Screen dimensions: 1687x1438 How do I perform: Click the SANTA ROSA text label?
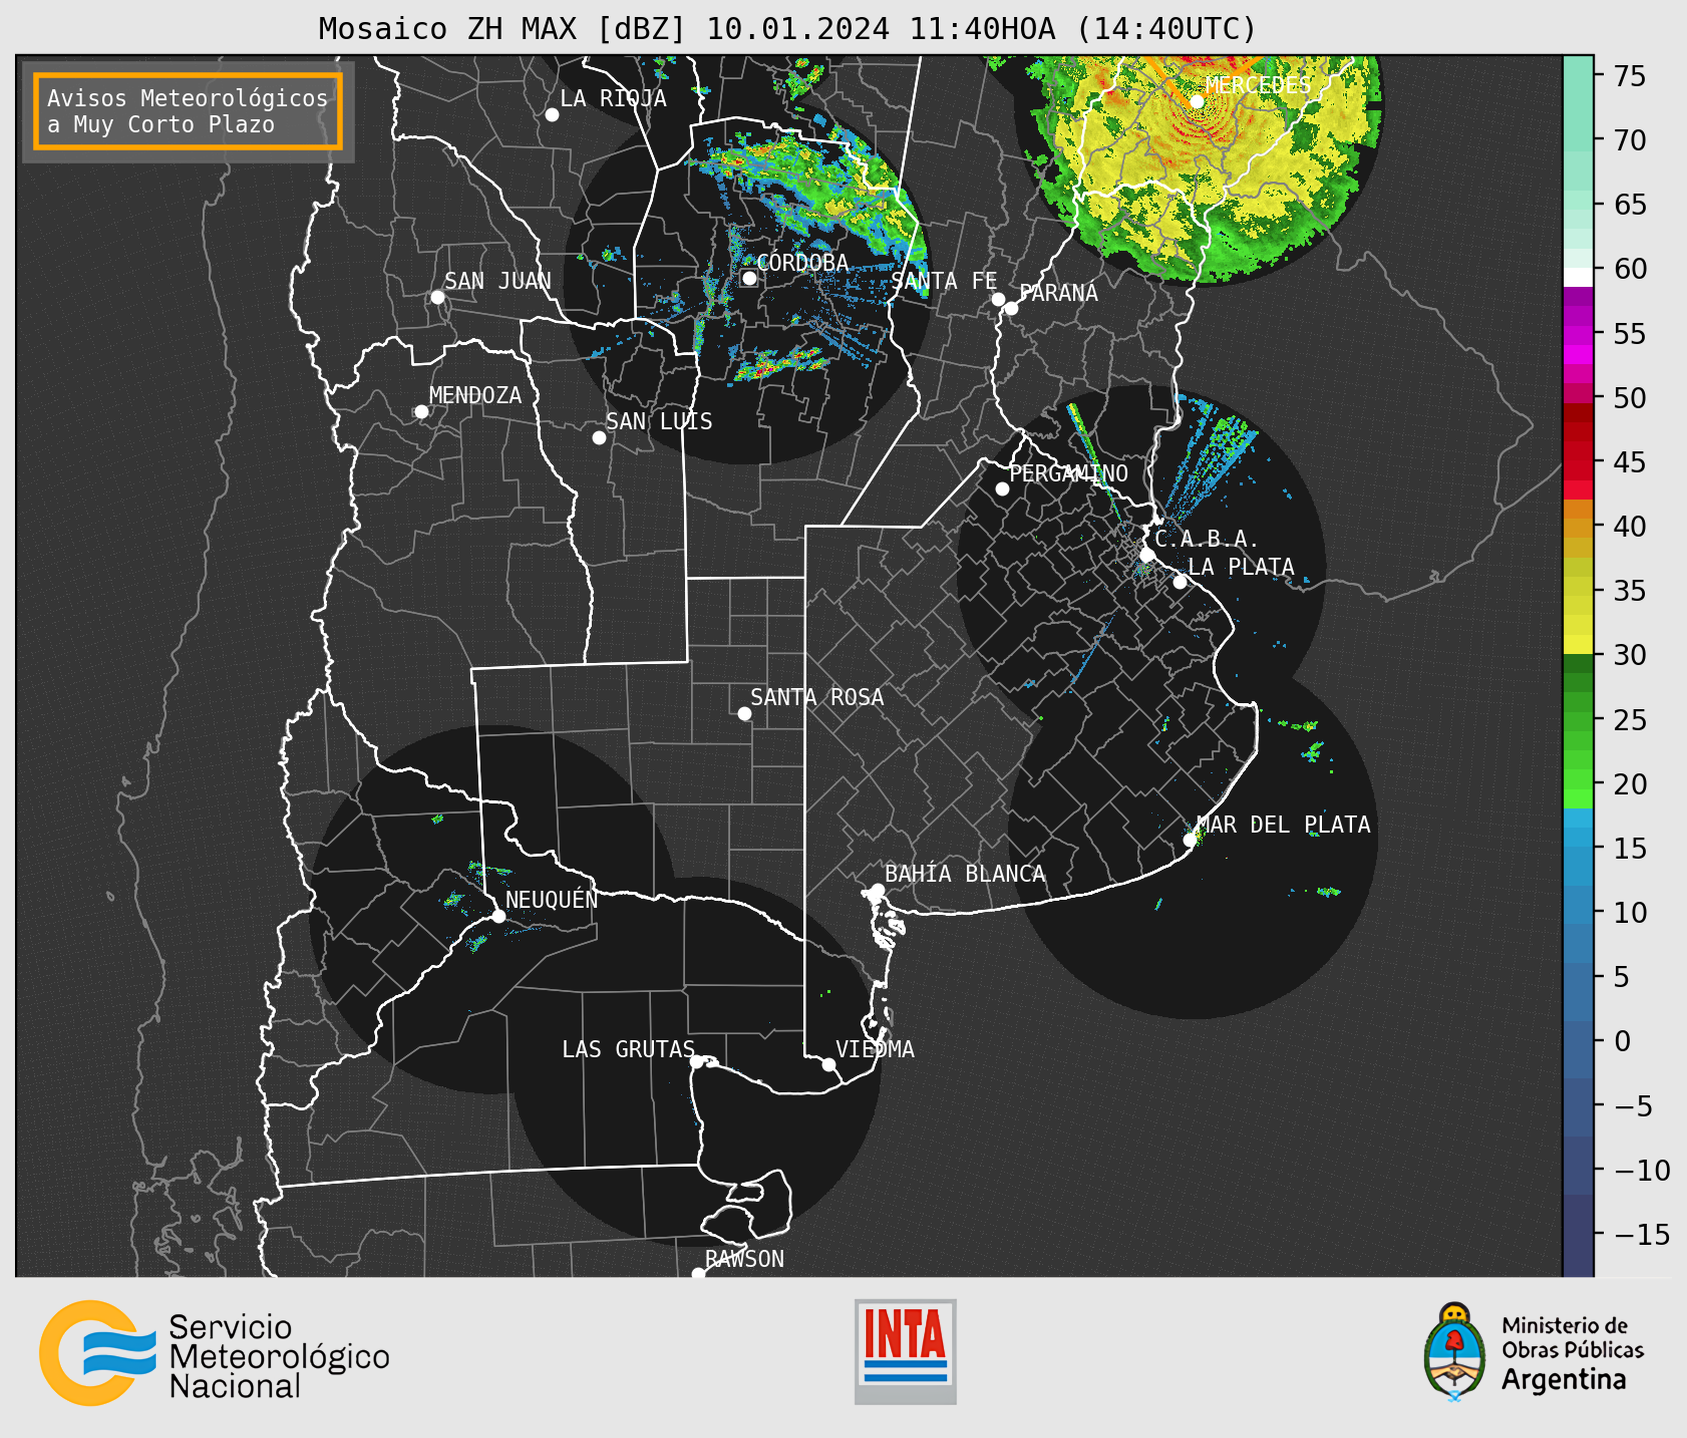pos(817,698)
